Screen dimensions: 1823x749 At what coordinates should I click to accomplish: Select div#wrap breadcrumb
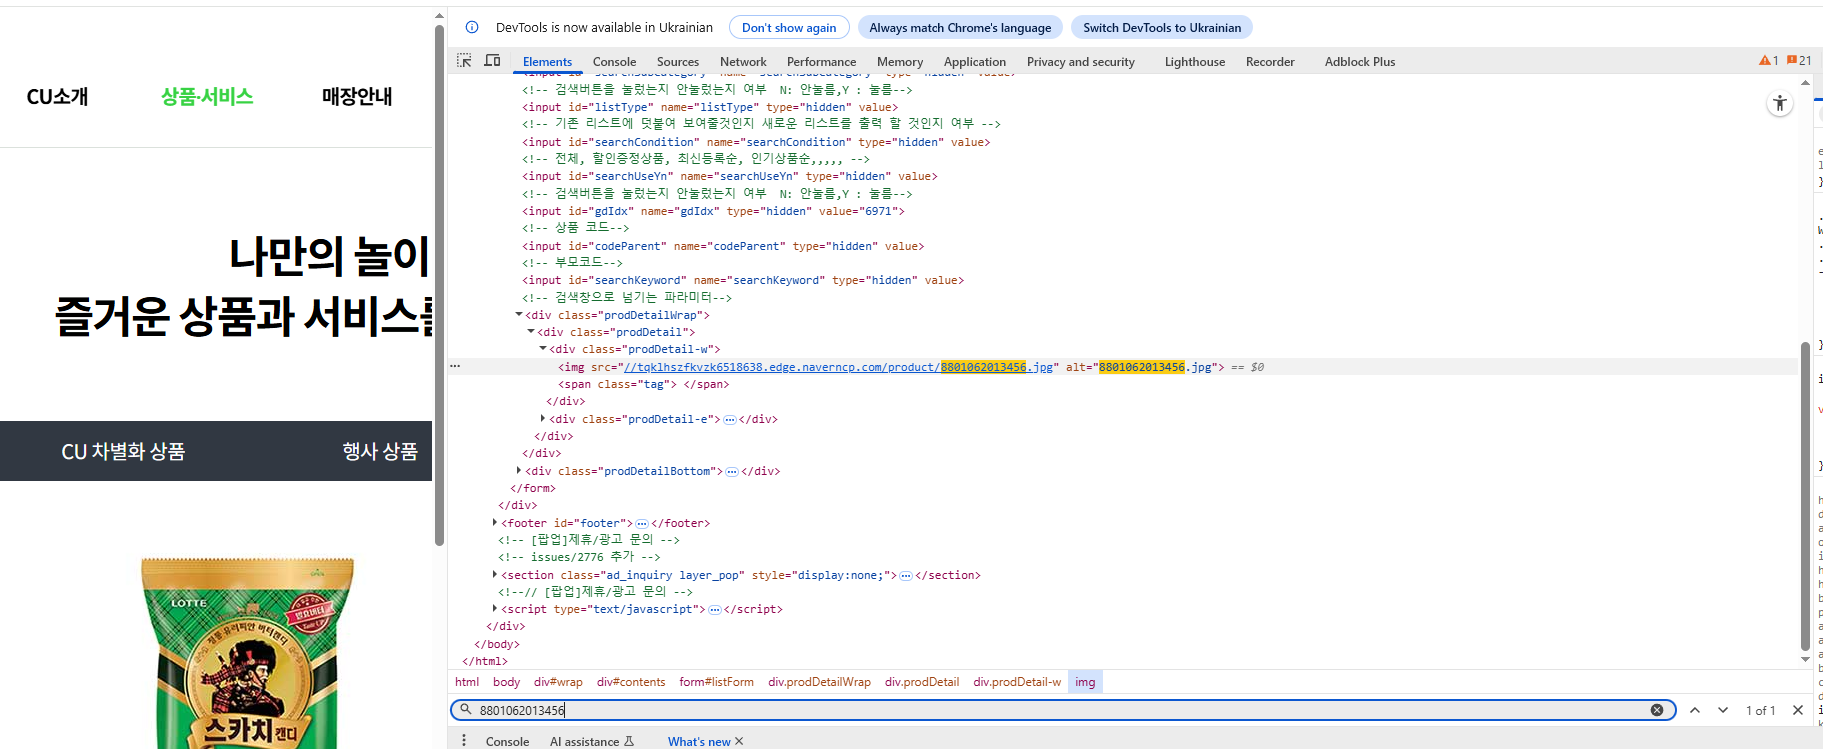coord(558,682)
